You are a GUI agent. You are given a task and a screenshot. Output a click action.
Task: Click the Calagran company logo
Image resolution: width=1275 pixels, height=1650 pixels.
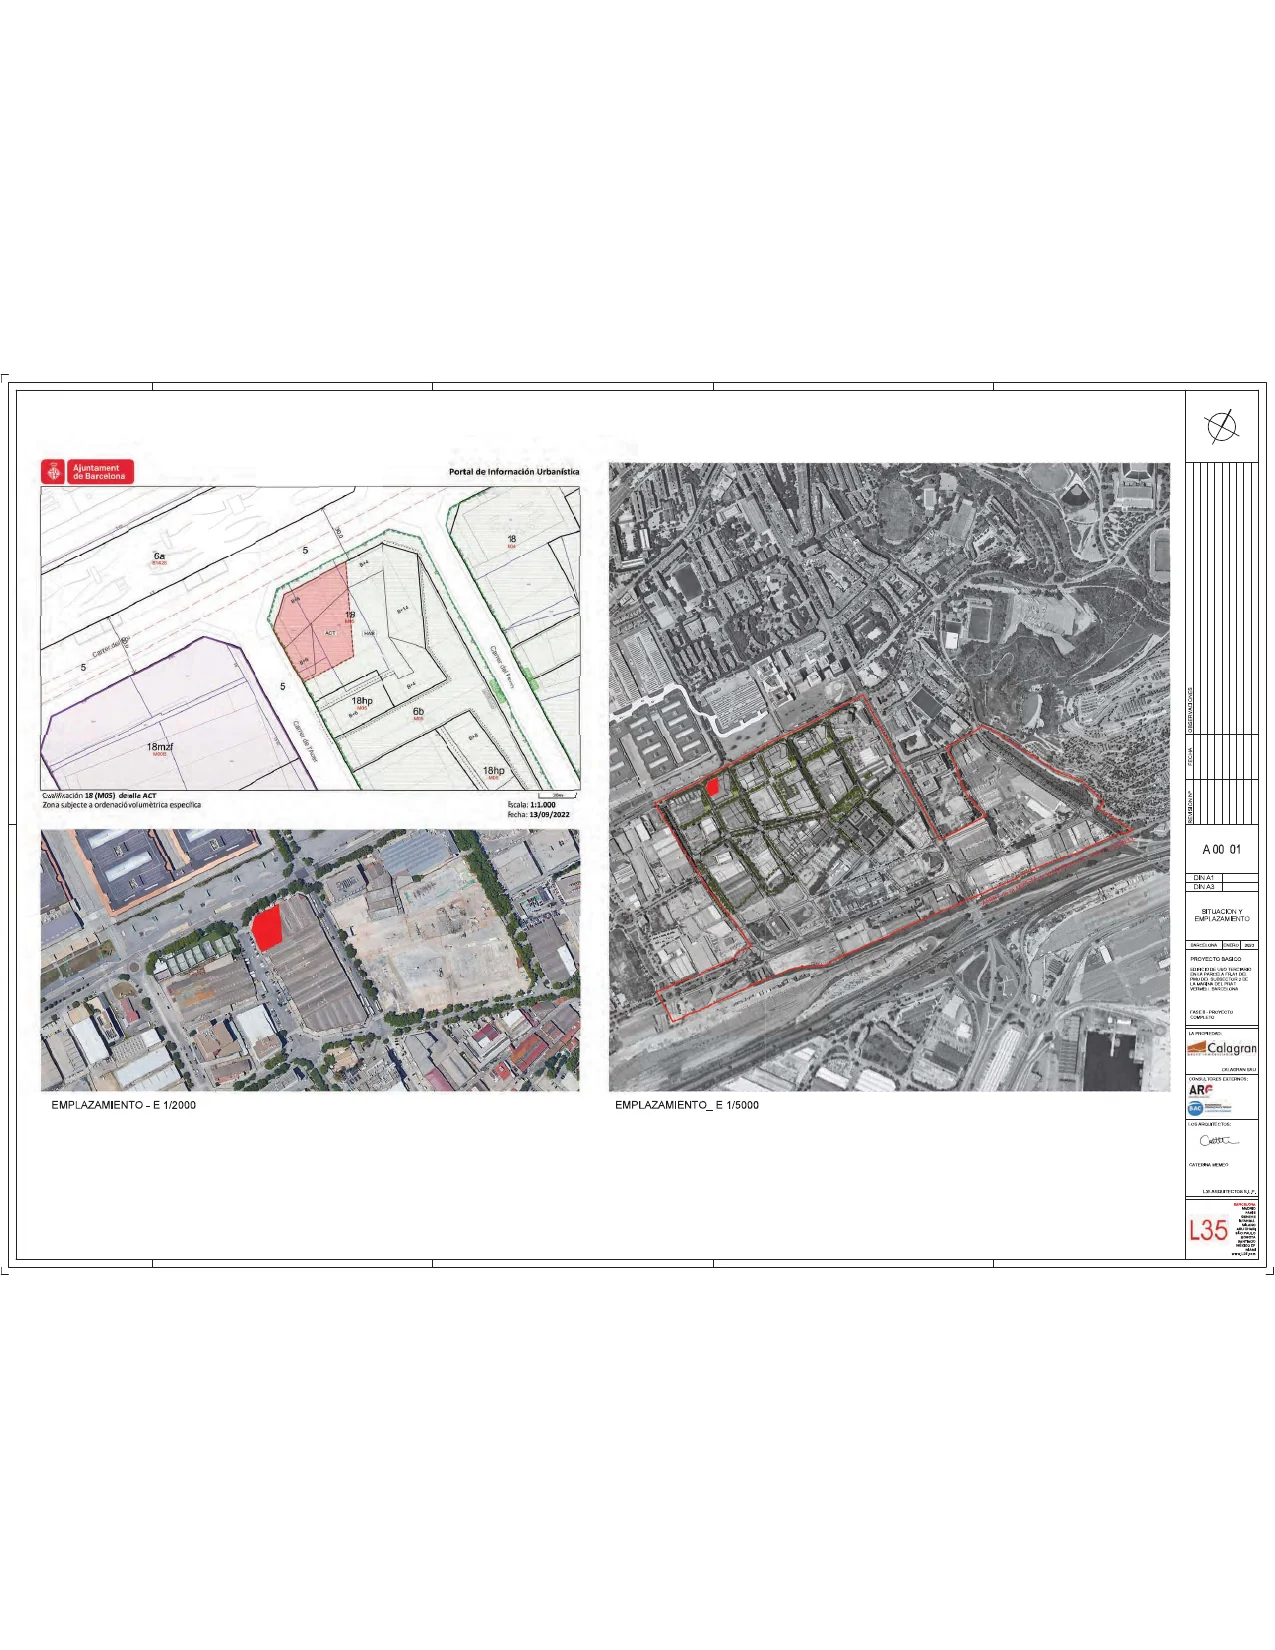pyautogui.click(x=1221, y=1048)
